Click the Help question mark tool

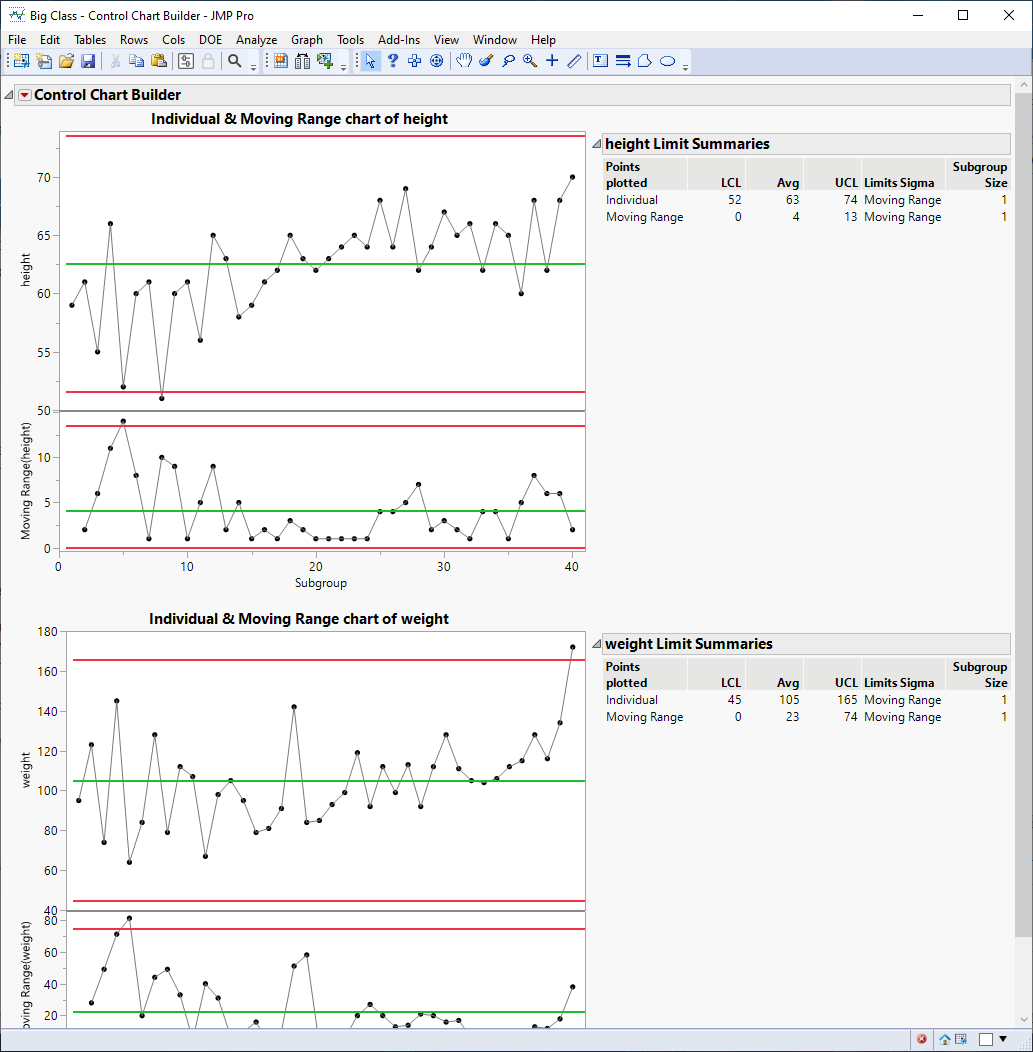tap(392, 61)
